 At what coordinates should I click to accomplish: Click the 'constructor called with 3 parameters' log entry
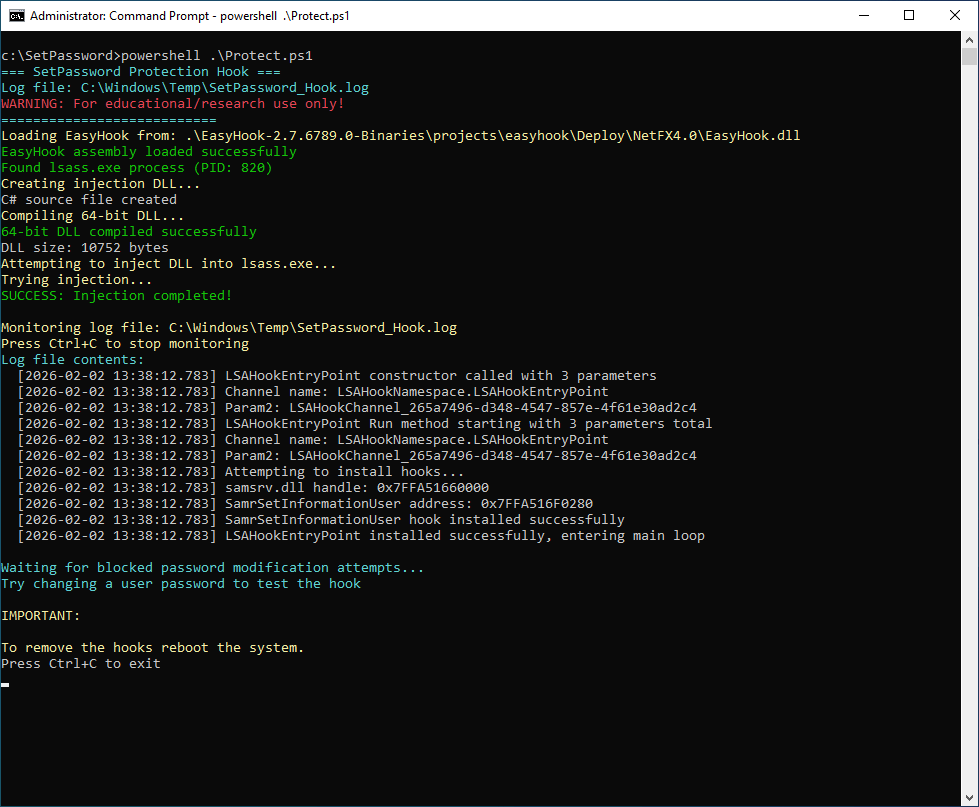click(x=337, y=376)
